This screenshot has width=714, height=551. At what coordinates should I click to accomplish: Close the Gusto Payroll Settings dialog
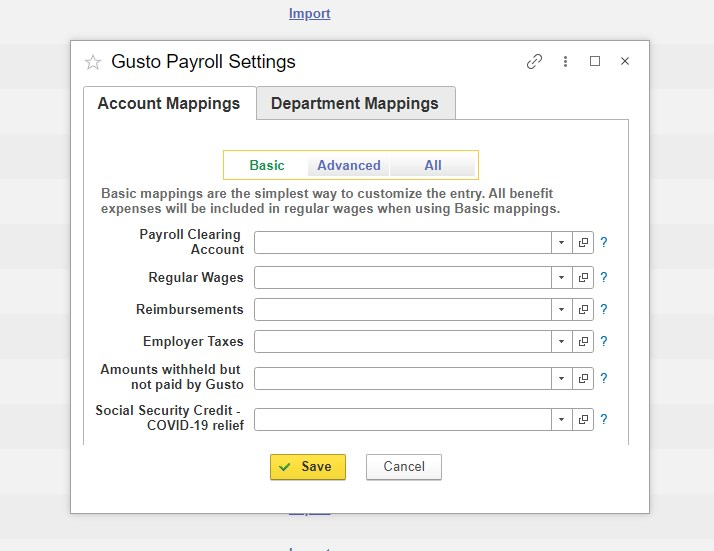(x=625, y=61)
